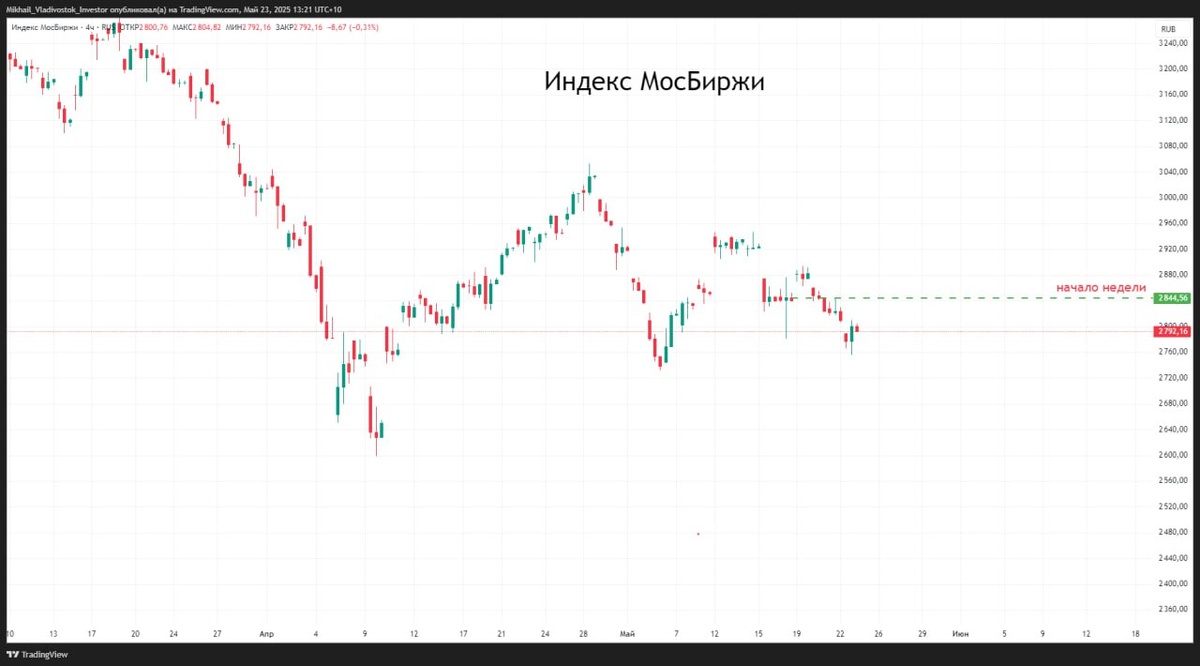This screenshot has height=666, width=1200.
Task: Click the '18' date label on time axis
Action: click(1135, 633)
